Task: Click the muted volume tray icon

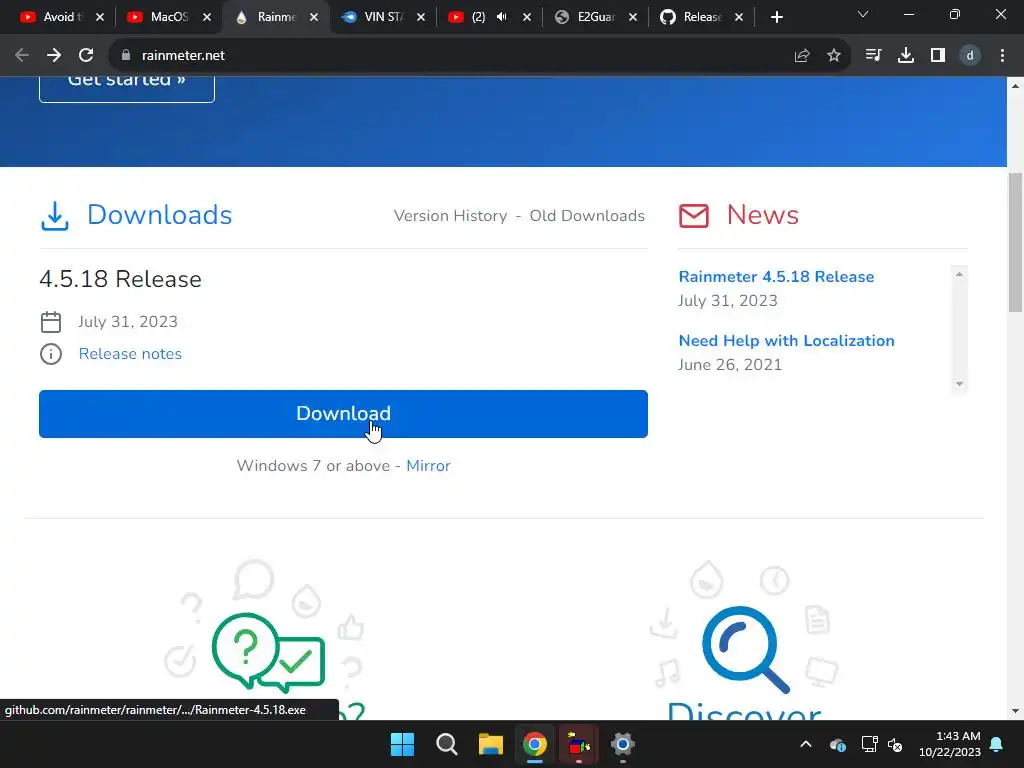Action: click(x=895, y=744)
